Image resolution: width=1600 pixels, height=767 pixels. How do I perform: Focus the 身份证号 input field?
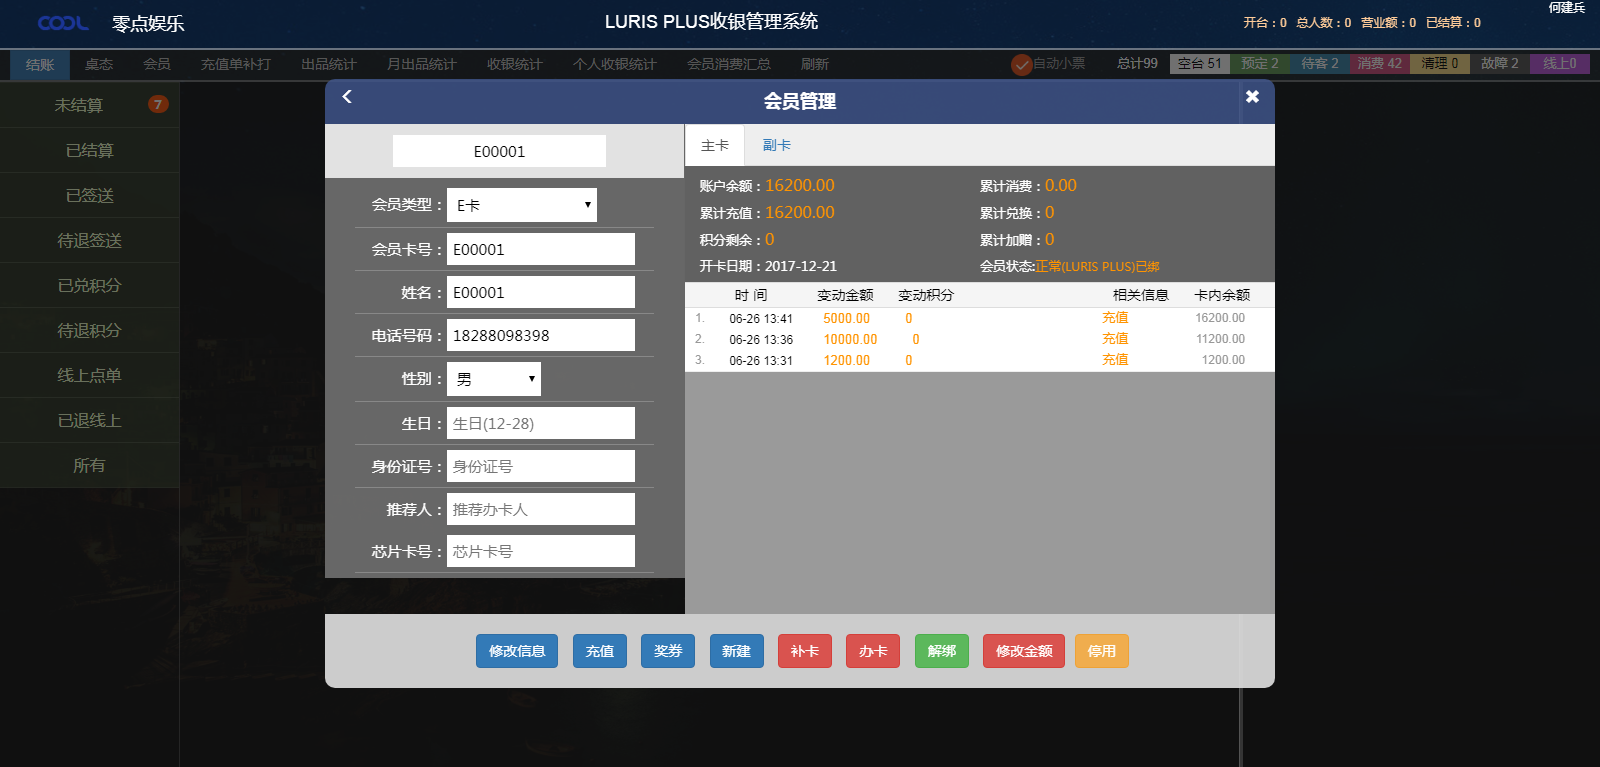[x=540, y=466]
